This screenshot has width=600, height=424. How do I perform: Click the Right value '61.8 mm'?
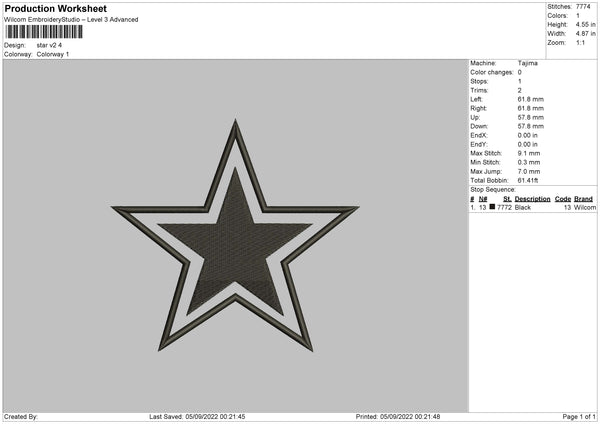coord(530,108)
